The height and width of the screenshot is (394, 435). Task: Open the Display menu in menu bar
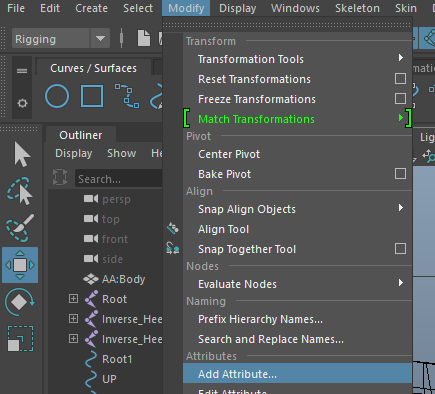pyautogui.click(x=238, y=8)
